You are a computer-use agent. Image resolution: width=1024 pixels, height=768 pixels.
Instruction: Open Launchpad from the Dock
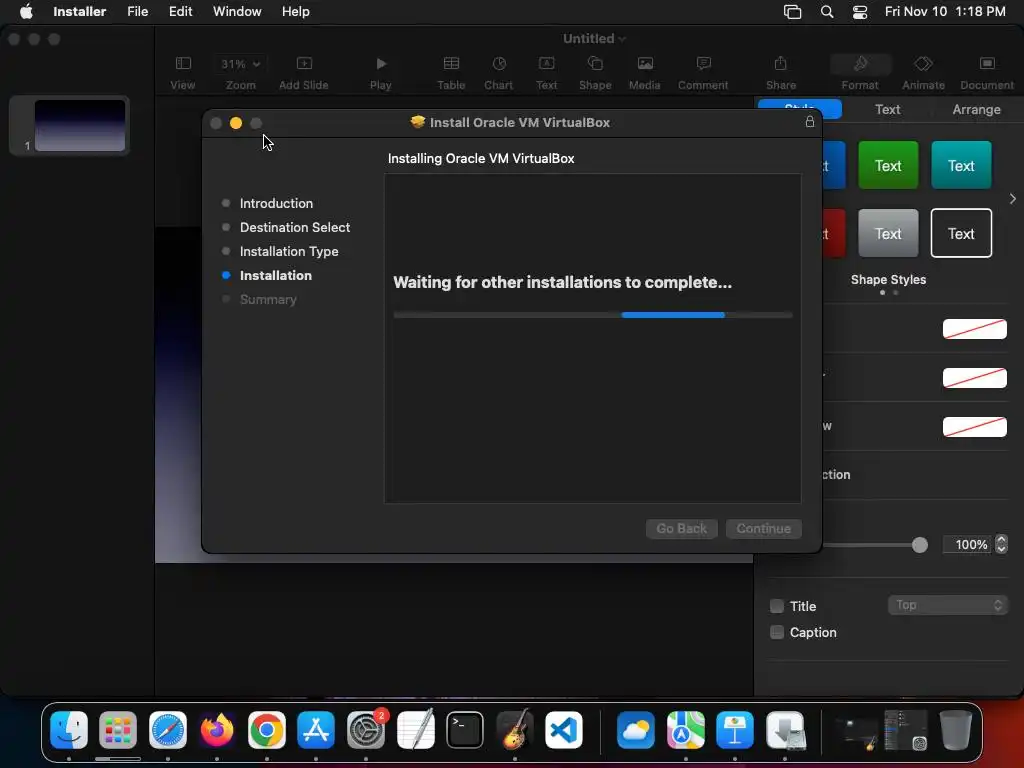[x=118, y=730]
